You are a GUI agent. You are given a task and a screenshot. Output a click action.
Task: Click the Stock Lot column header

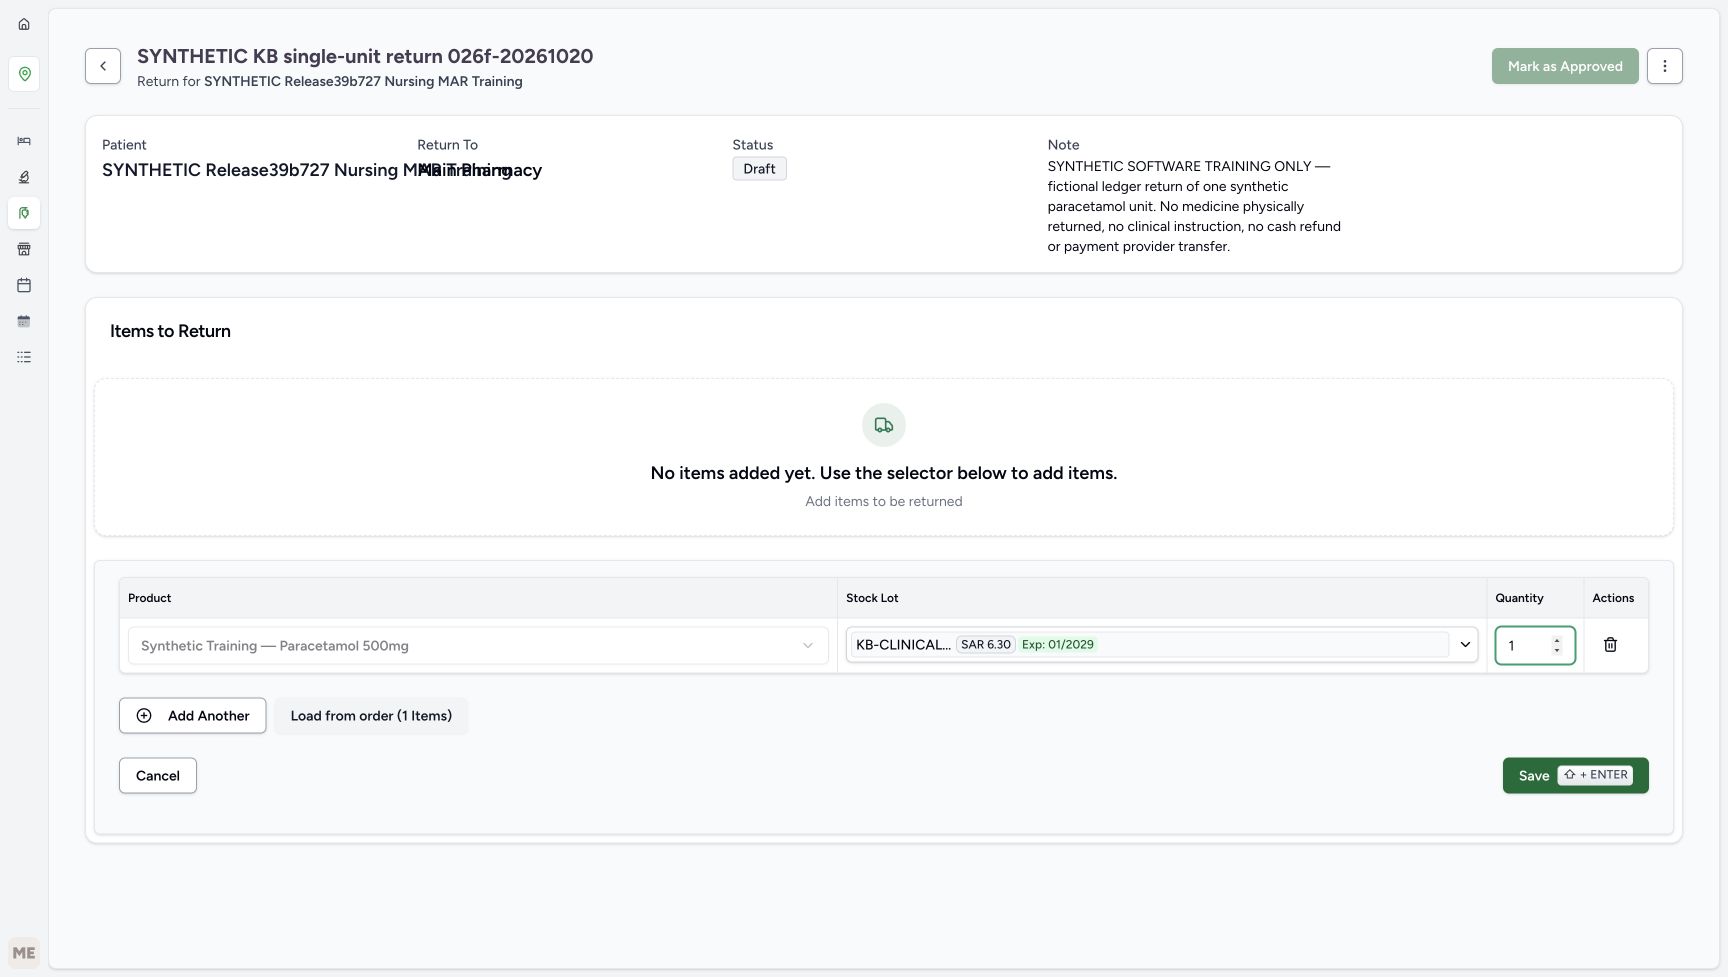(x=872, y=598)
